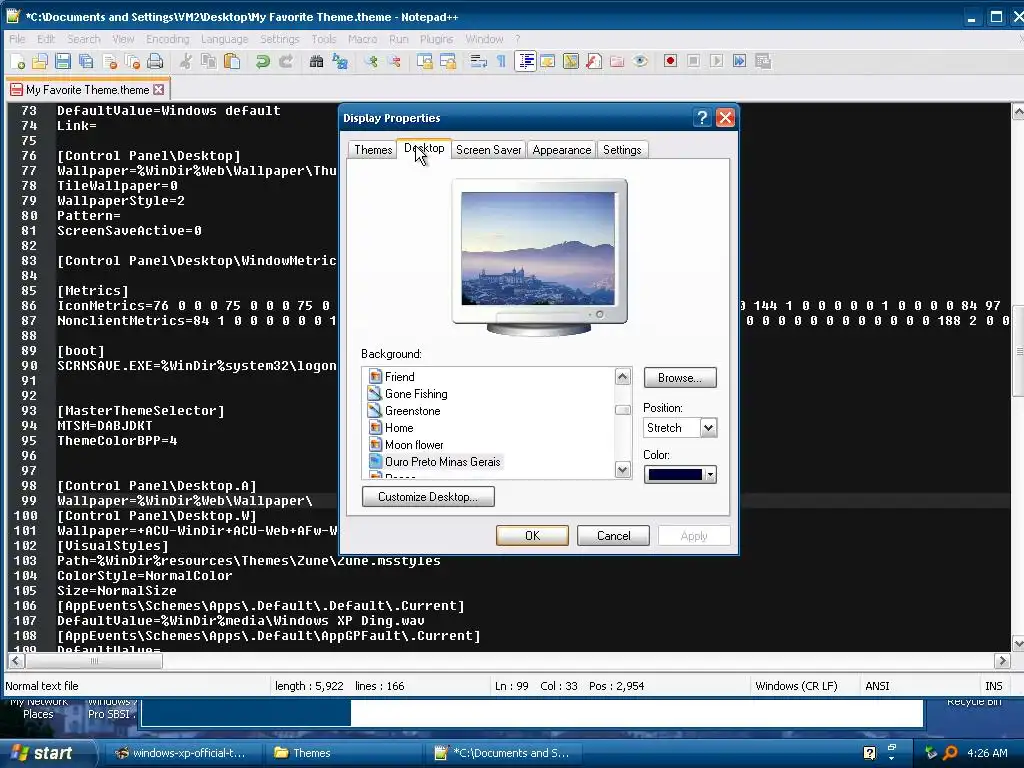Image resolution: width=1024 pixels, height=768 pixels.
Task: Click the Copy toolbar icon
Action: [x=209, y=61]
